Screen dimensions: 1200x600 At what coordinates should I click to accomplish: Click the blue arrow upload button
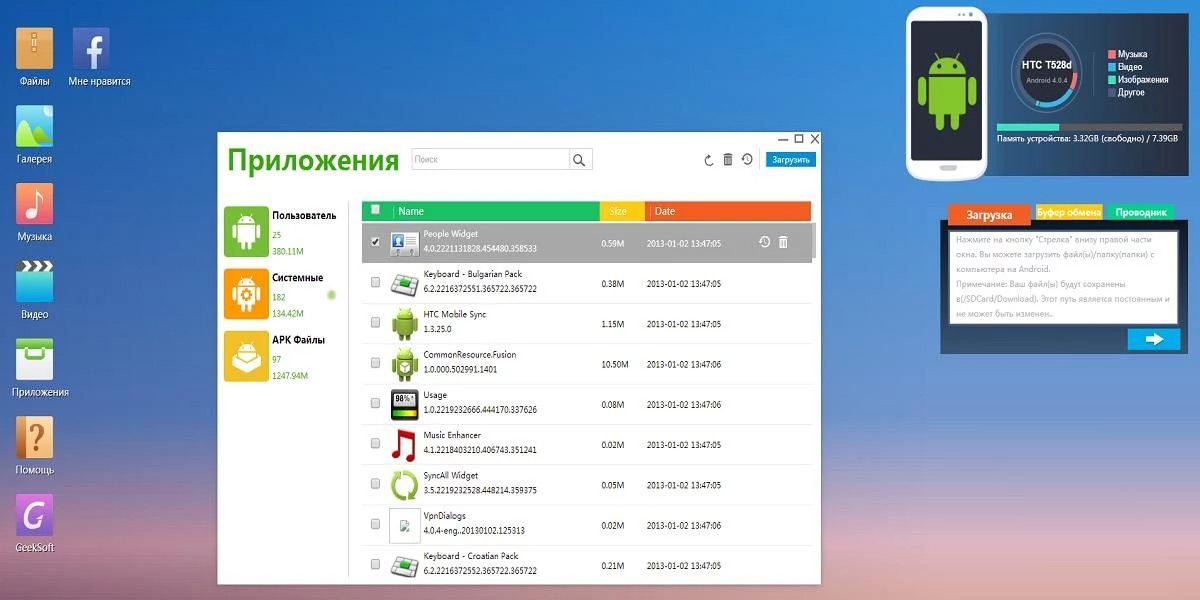pos(1154,339)
